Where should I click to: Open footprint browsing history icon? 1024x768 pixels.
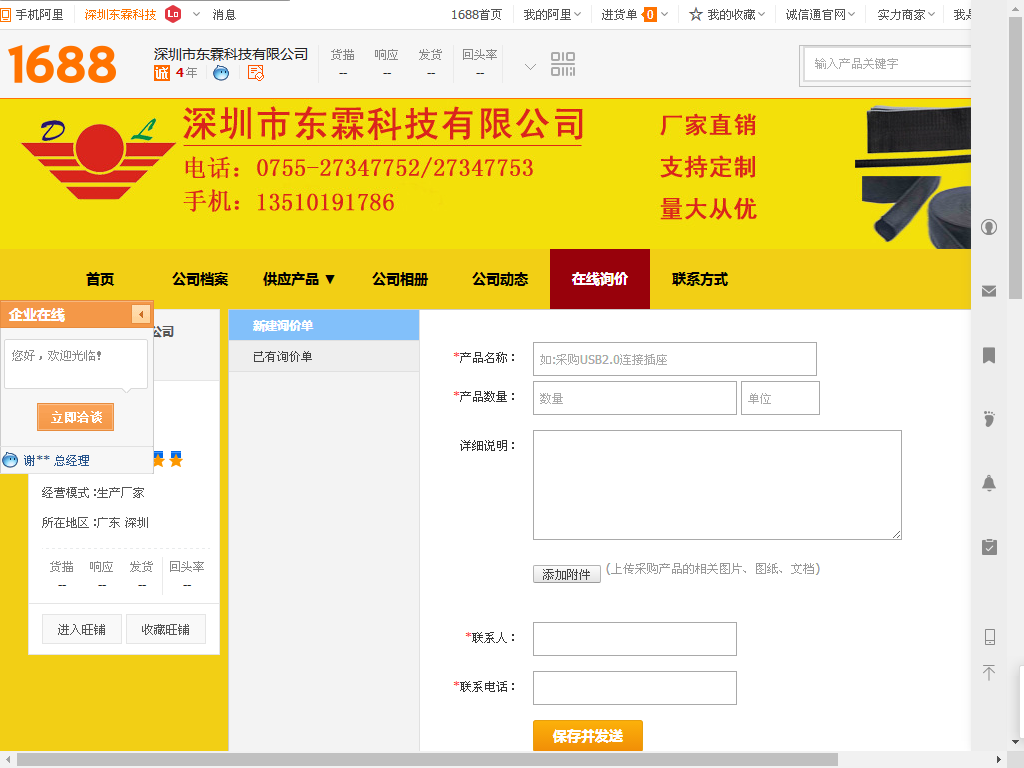pyautogui.click(x=989, y=418)
